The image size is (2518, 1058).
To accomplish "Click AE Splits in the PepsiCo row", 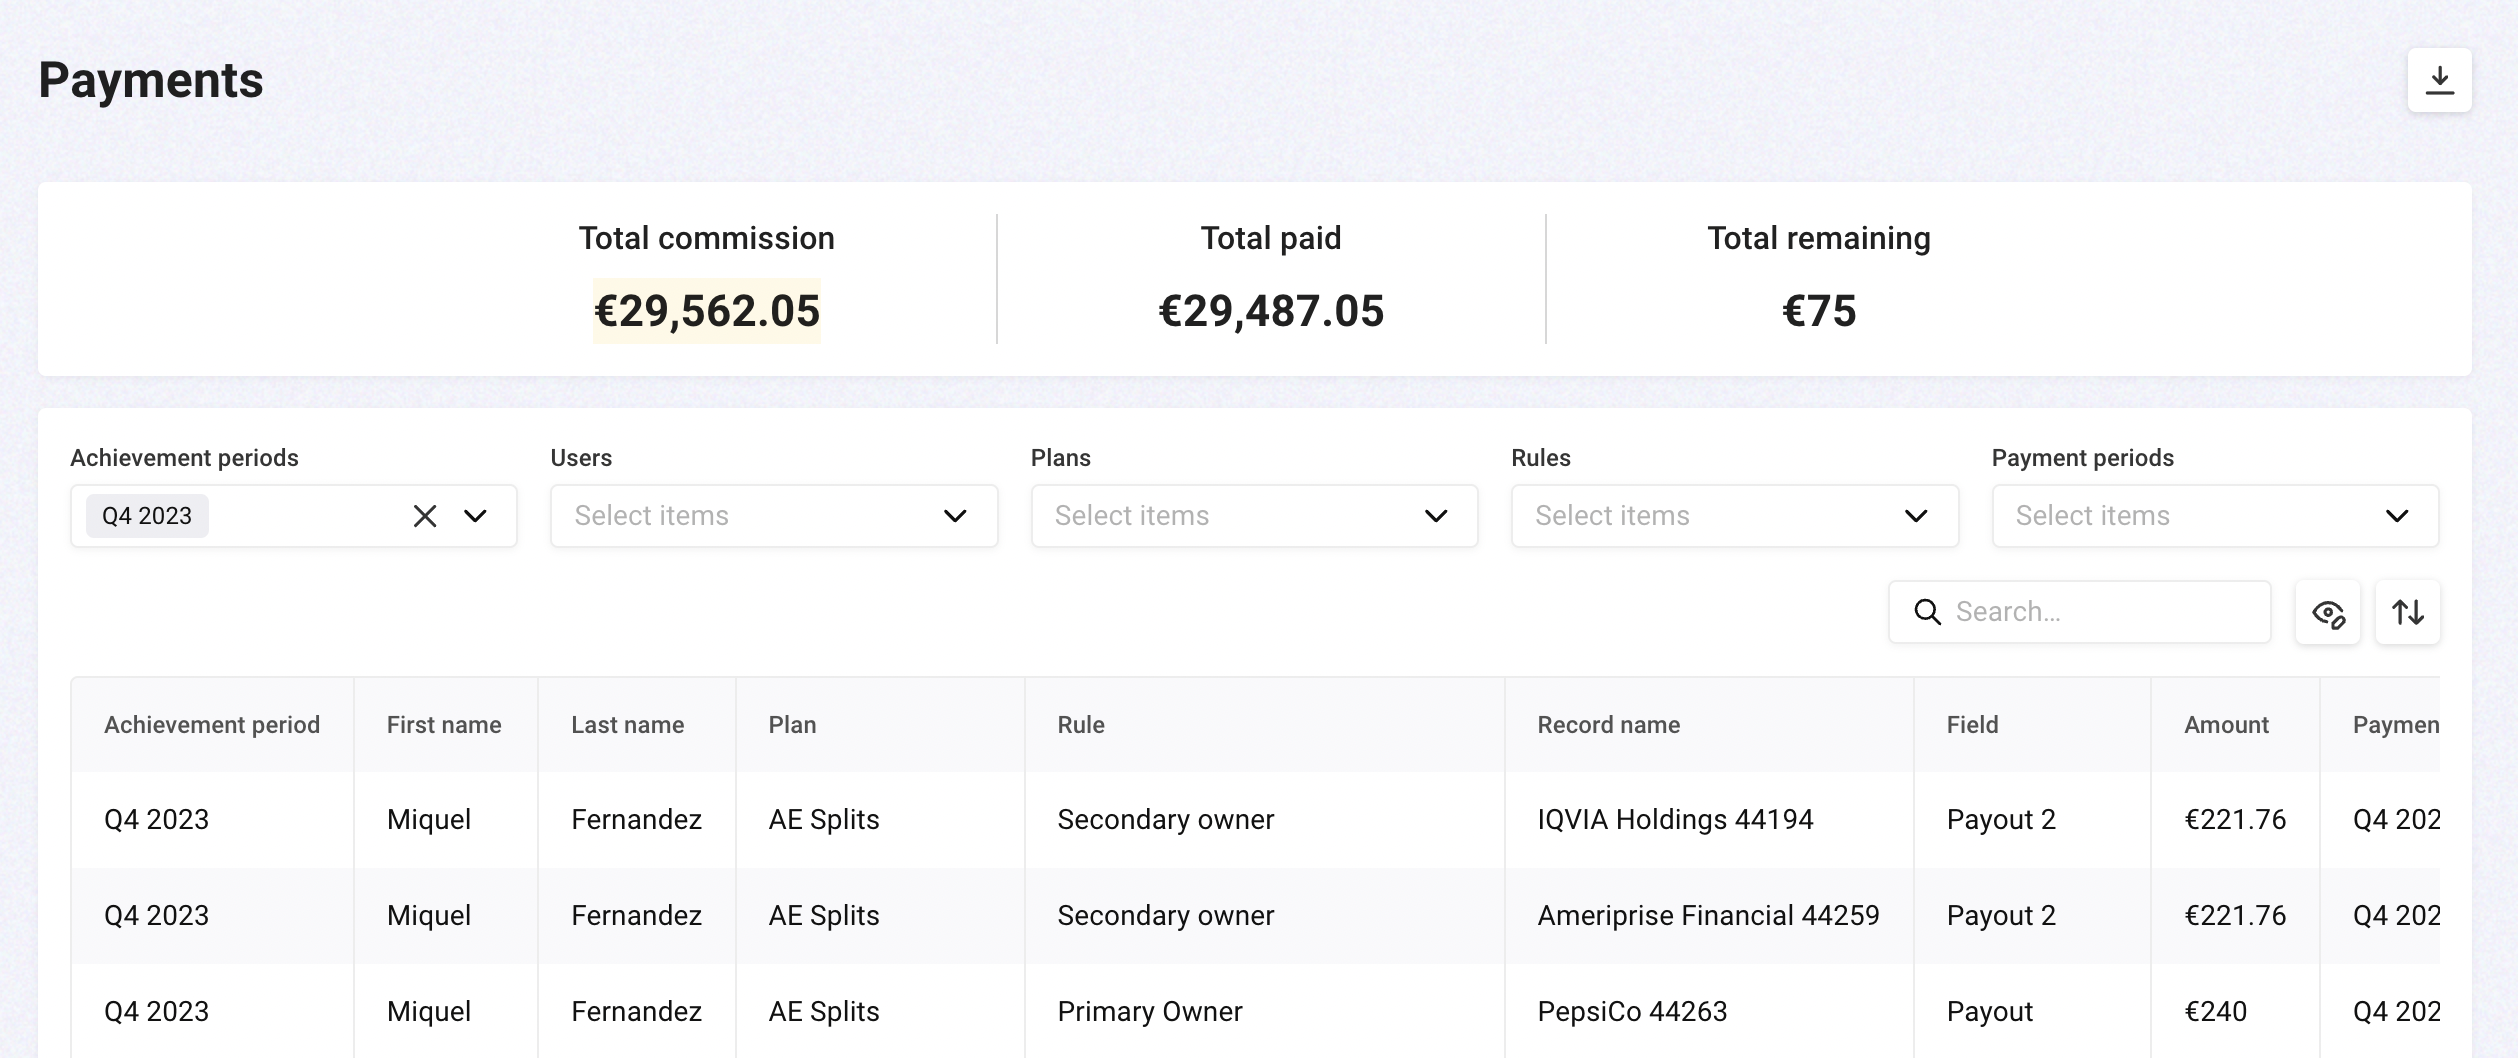I will (x=824, y=1012).
